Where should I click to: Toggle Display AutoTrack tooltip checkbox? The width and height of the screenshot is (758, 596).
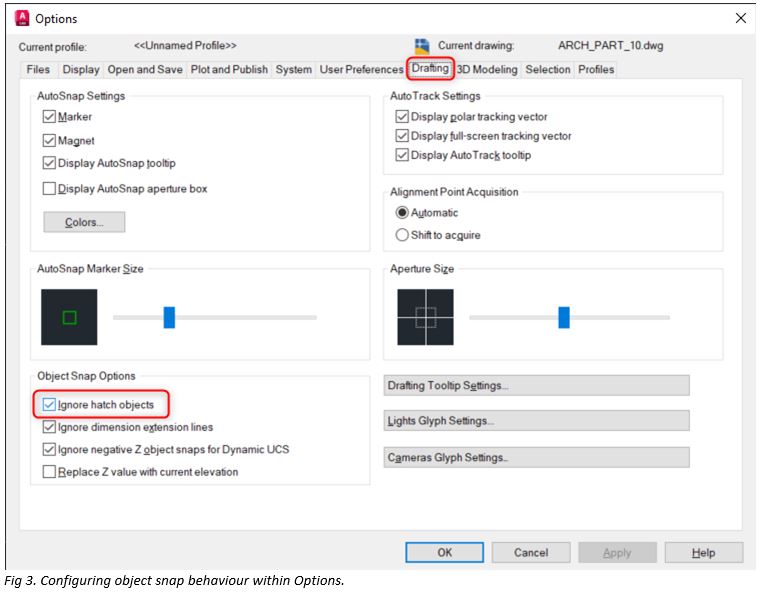pyautogui.click(x=402, y=155)
